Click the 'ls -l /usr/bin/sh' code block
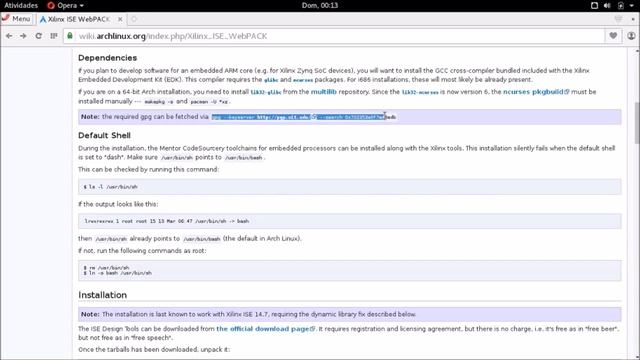Viewport: 640px width, 360px height. pos(349,187)
